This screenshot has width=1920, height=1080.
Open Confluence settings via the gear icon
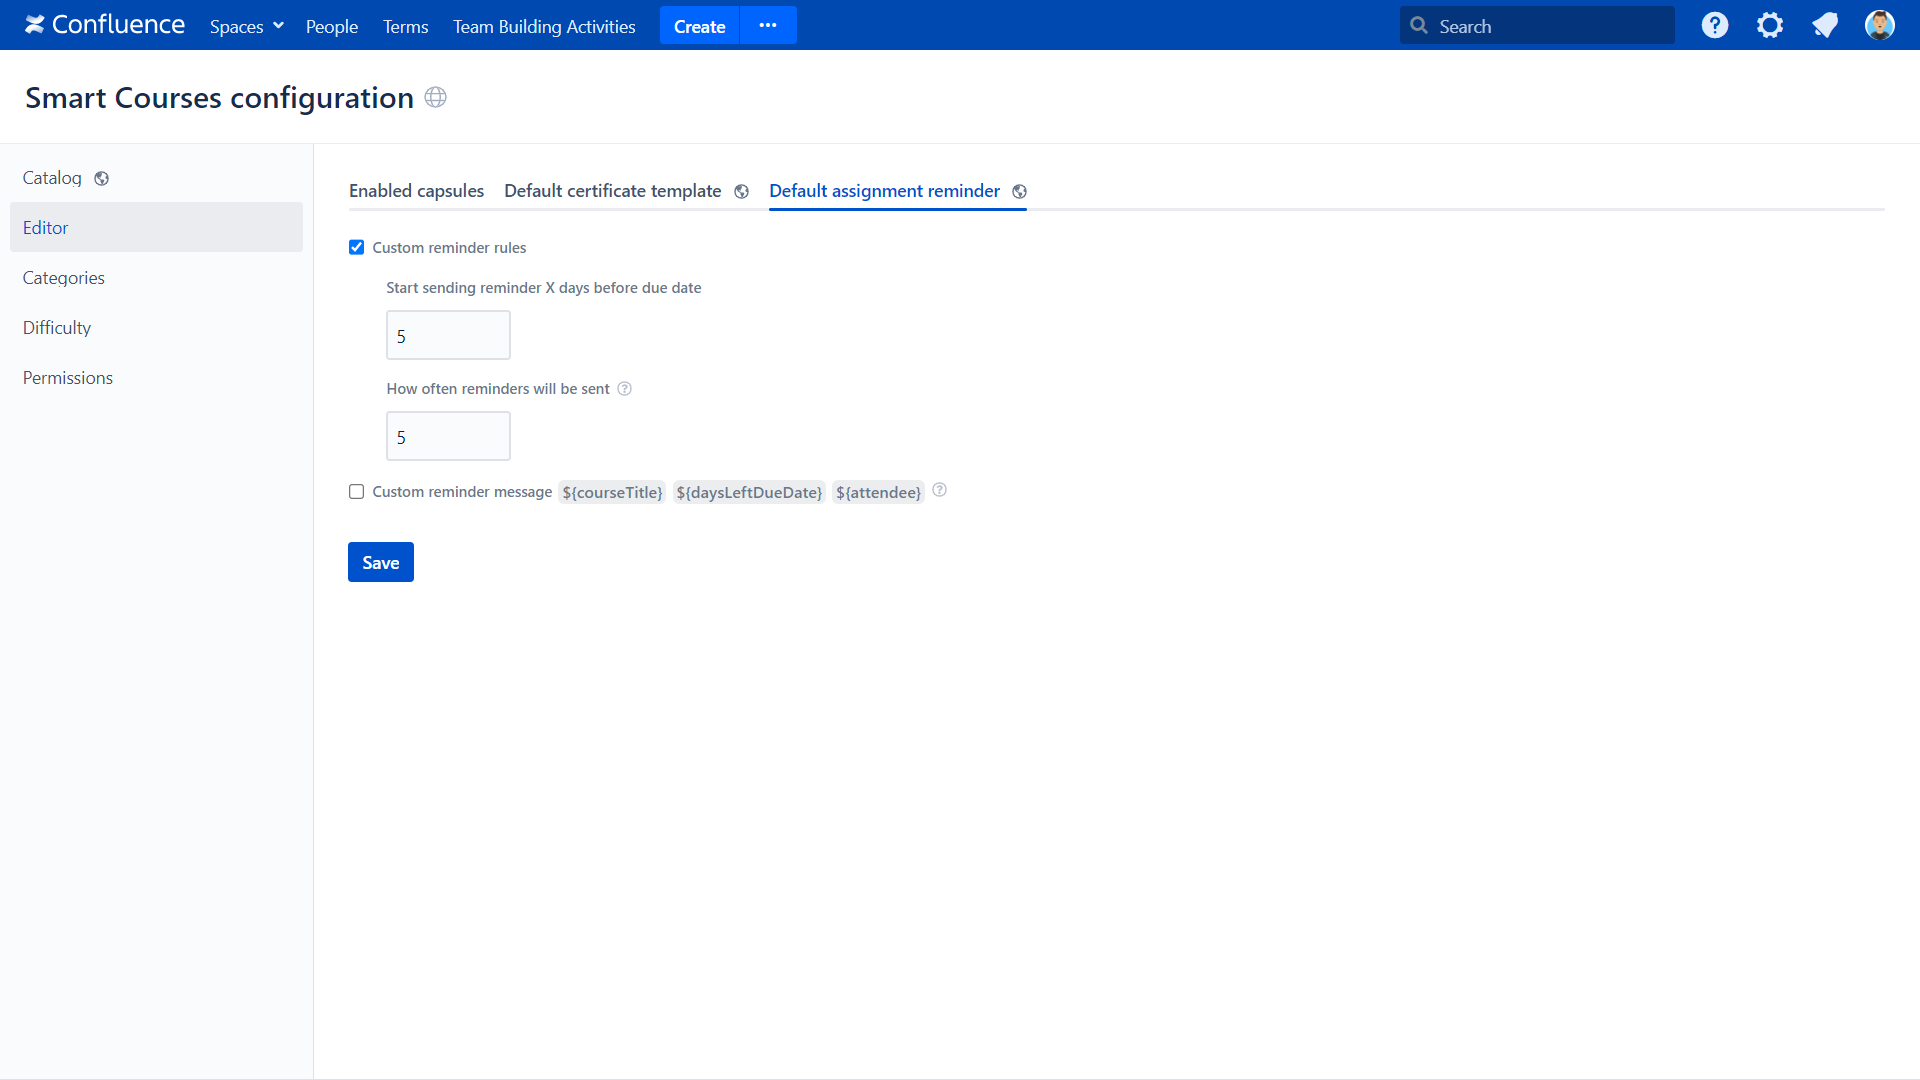[x=1769, y=25]
